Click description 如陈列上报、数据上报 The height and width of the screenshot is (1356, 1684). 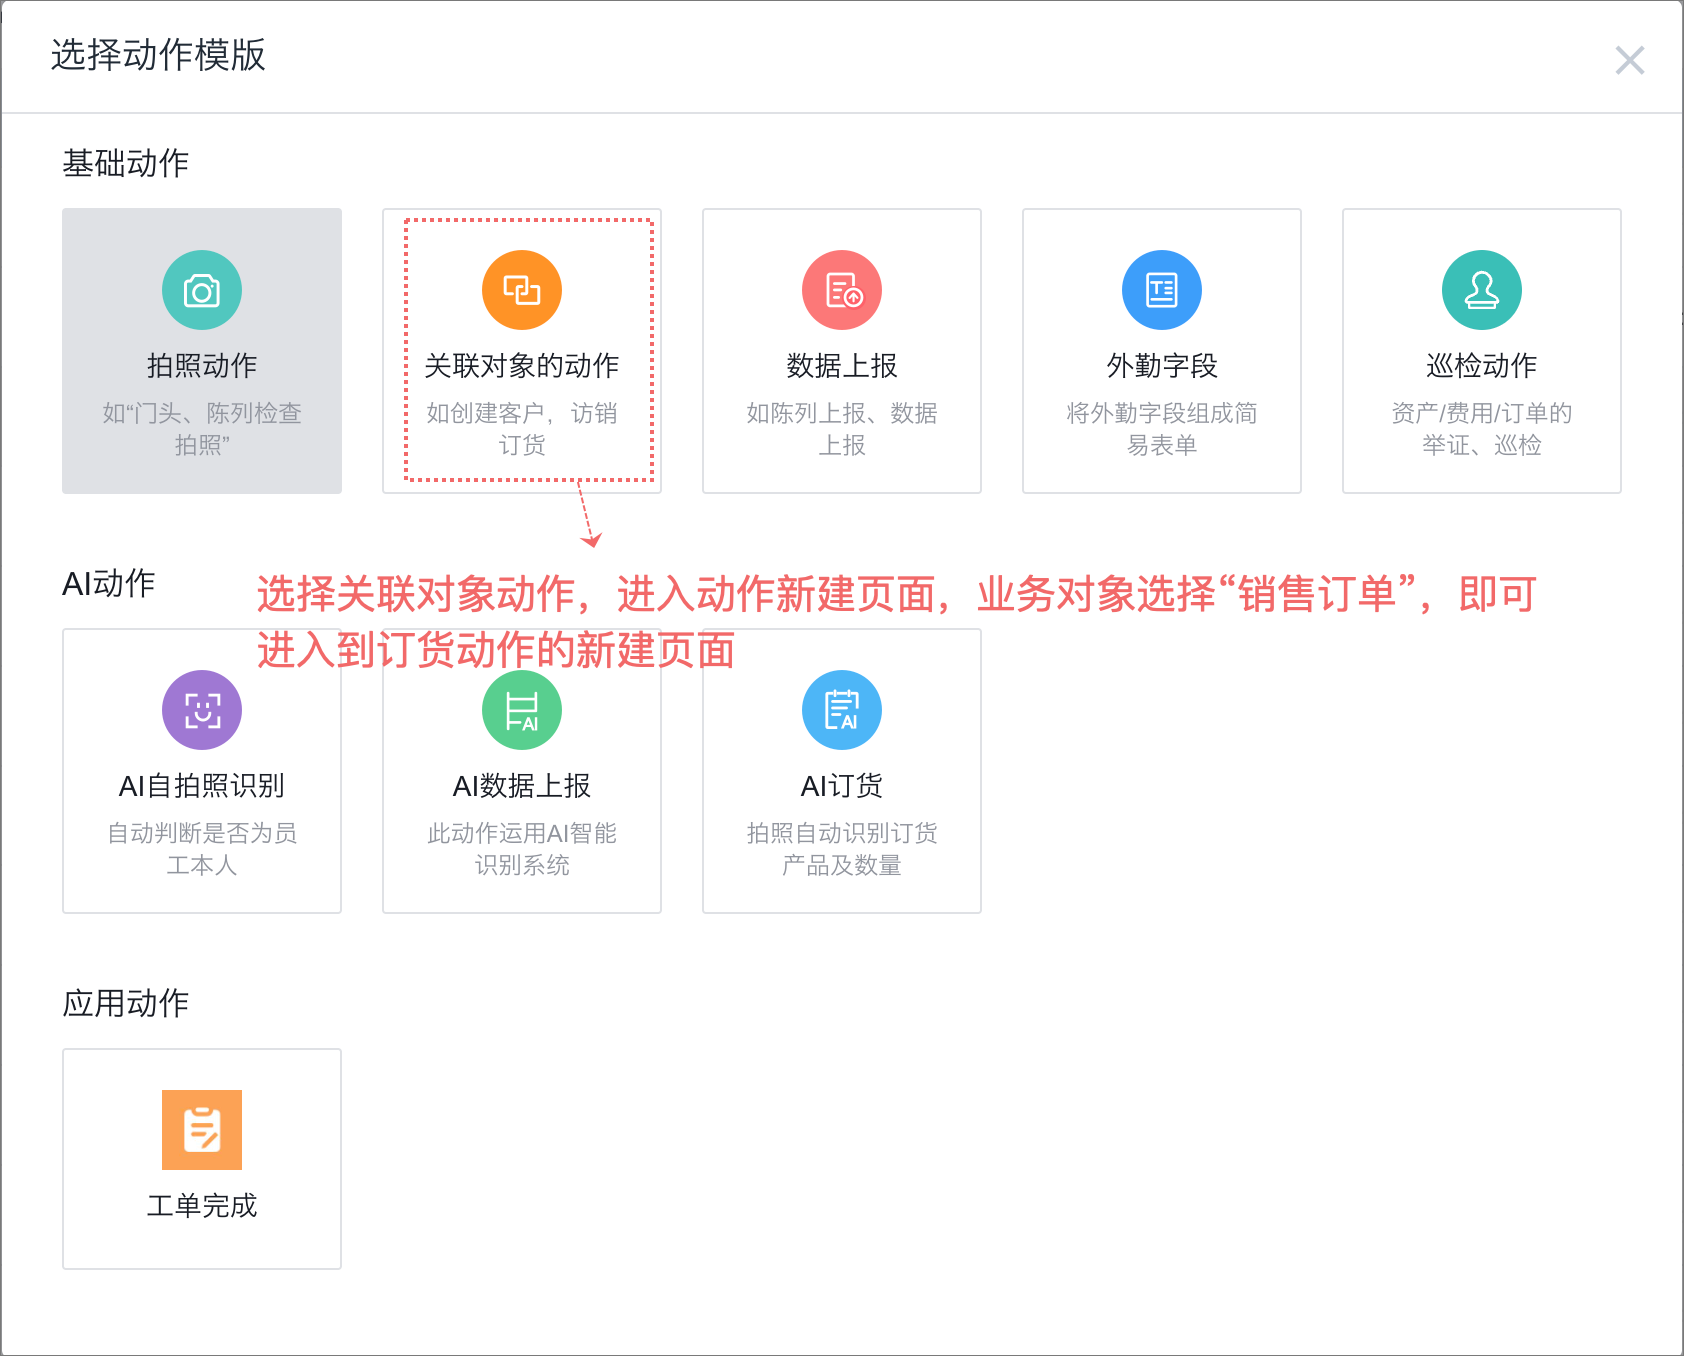[842, 429]
